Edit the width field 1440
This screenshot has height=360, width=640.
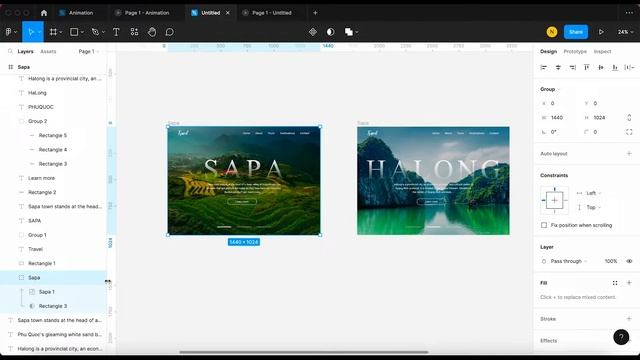point(563,118)
